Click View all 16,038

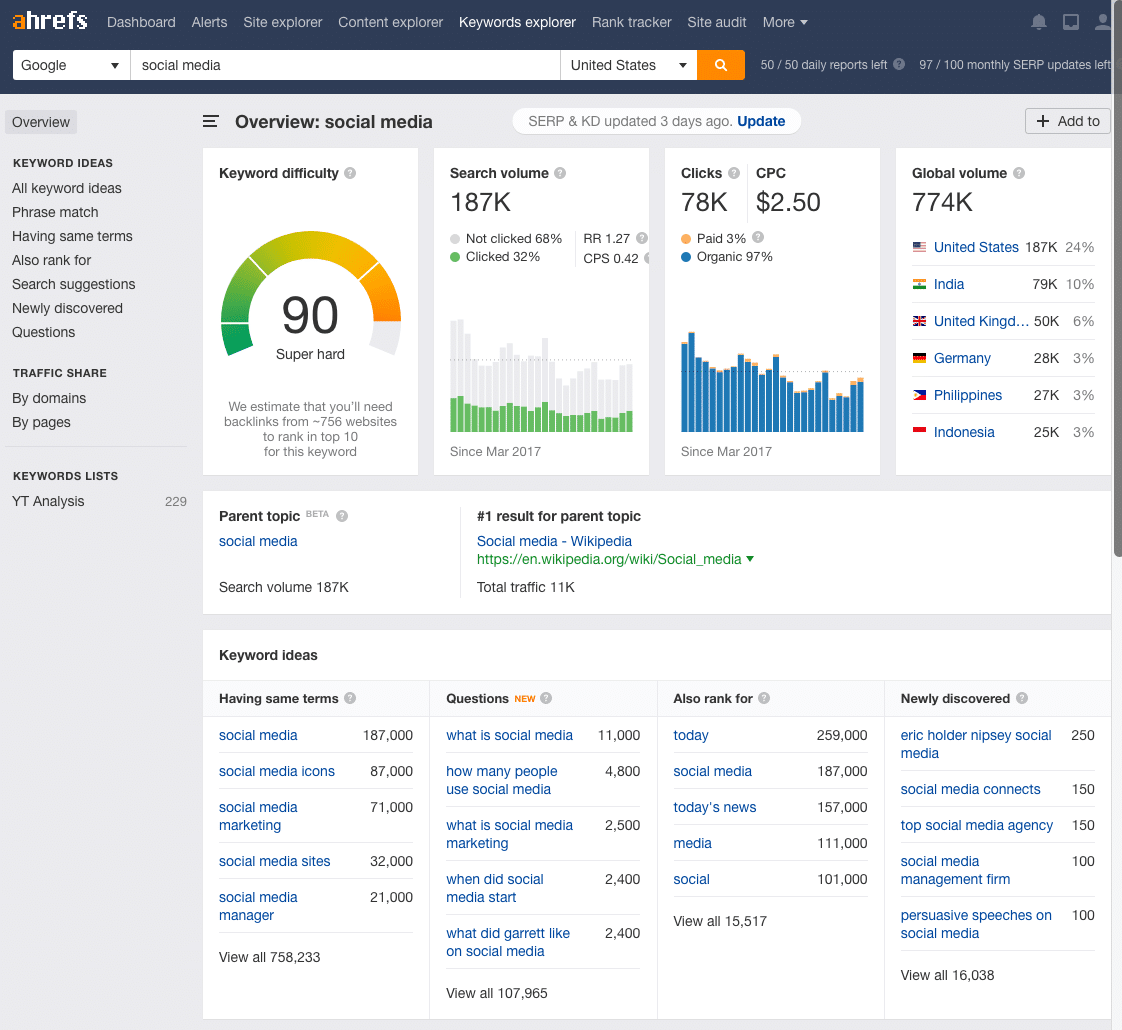pos(947,976)
